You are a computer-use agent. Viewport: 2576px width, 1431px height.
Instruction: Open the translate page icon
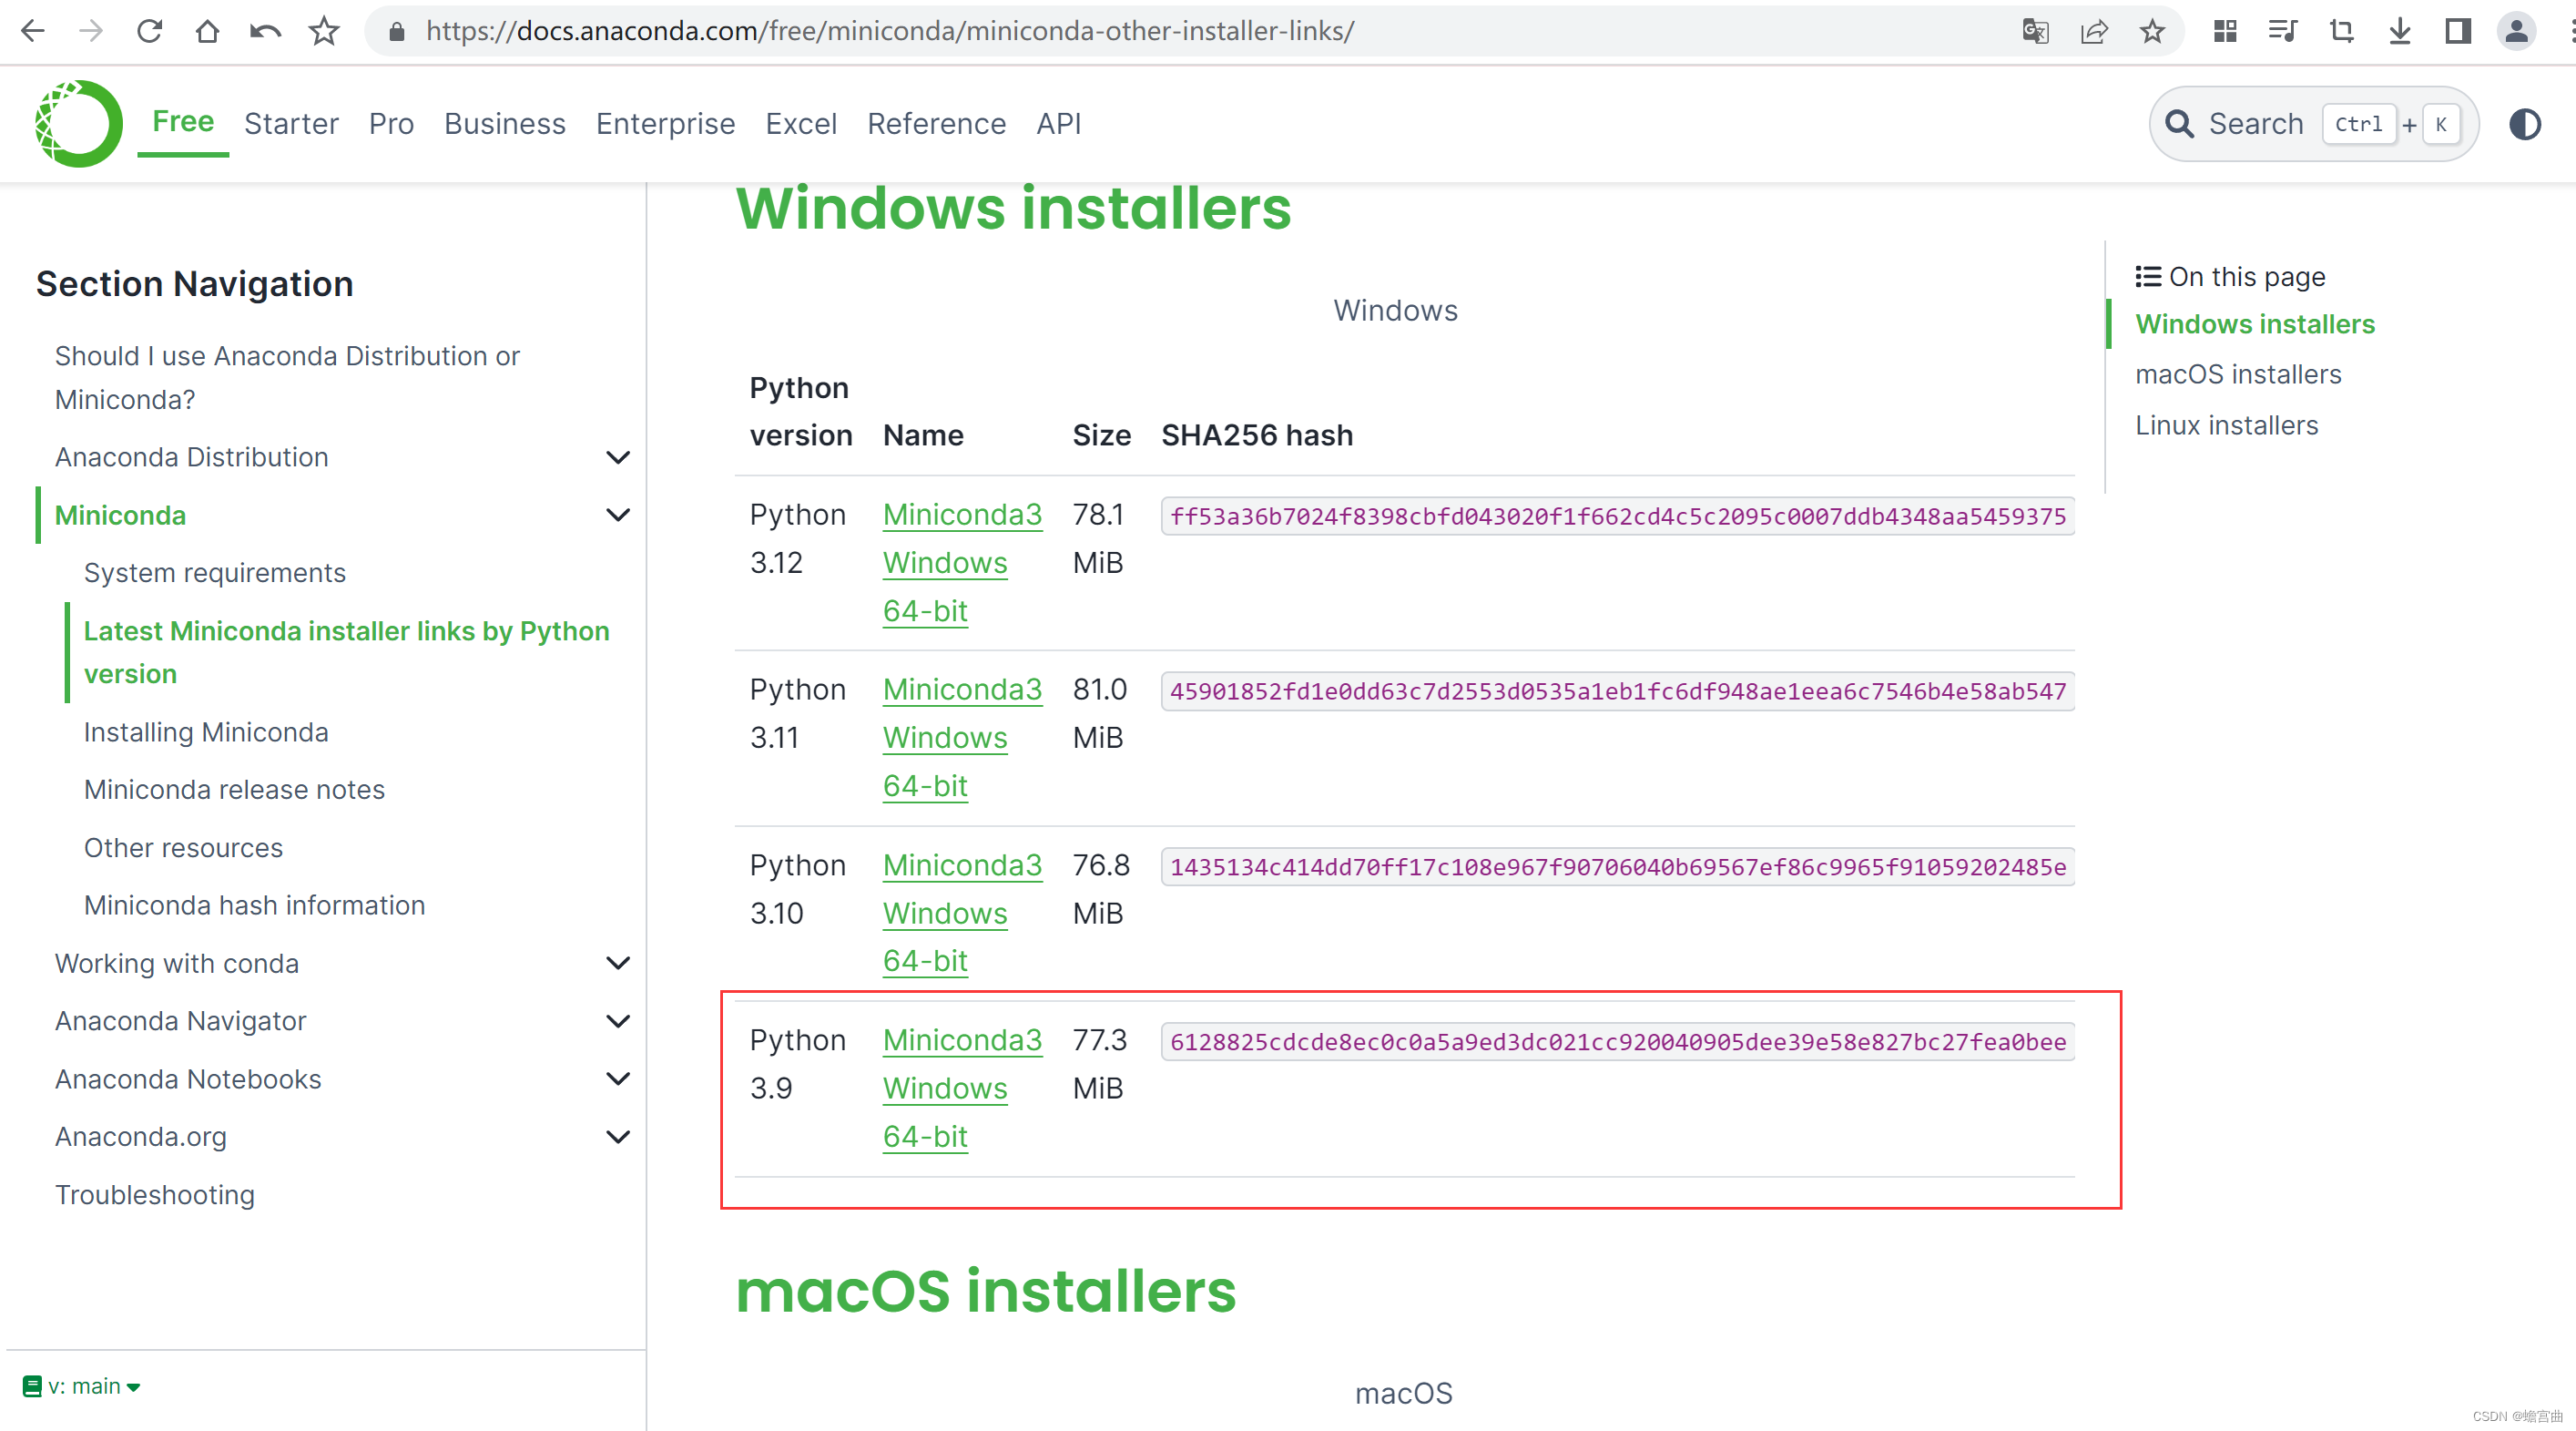[2034, 31]
